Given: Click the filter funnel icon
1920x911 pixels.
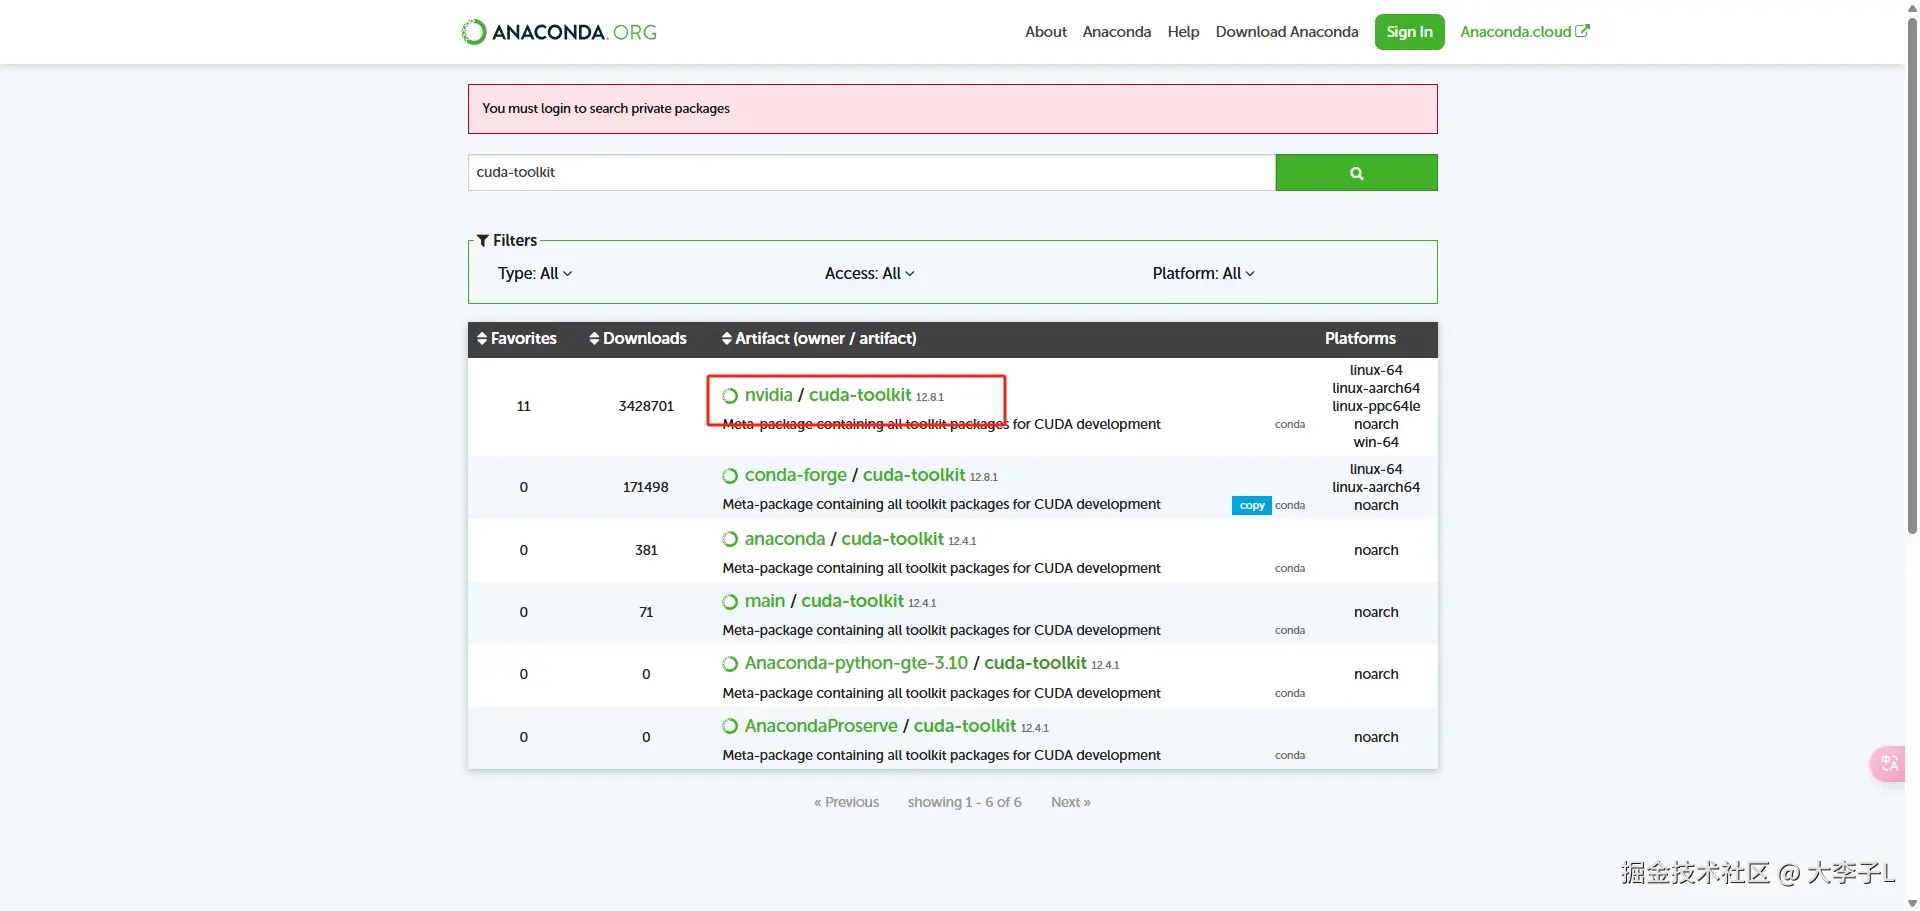Looking at the screenshot, I should 483,240.
